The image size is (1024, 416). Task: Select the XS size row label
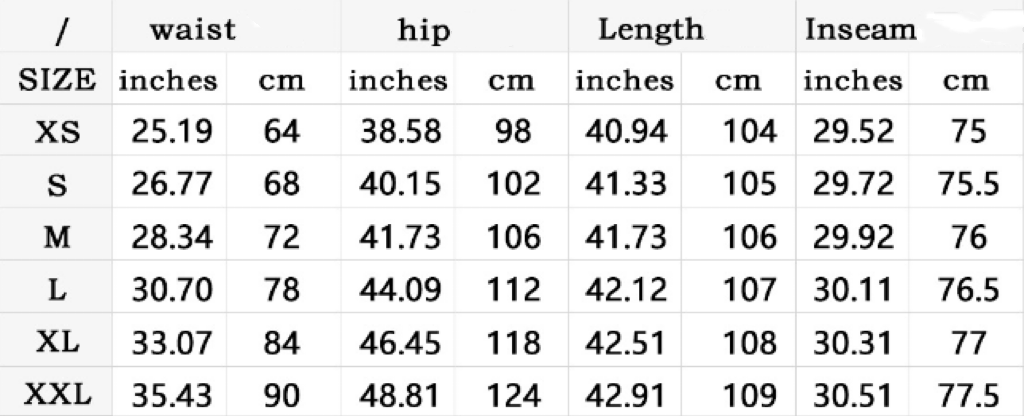point(57,133)
